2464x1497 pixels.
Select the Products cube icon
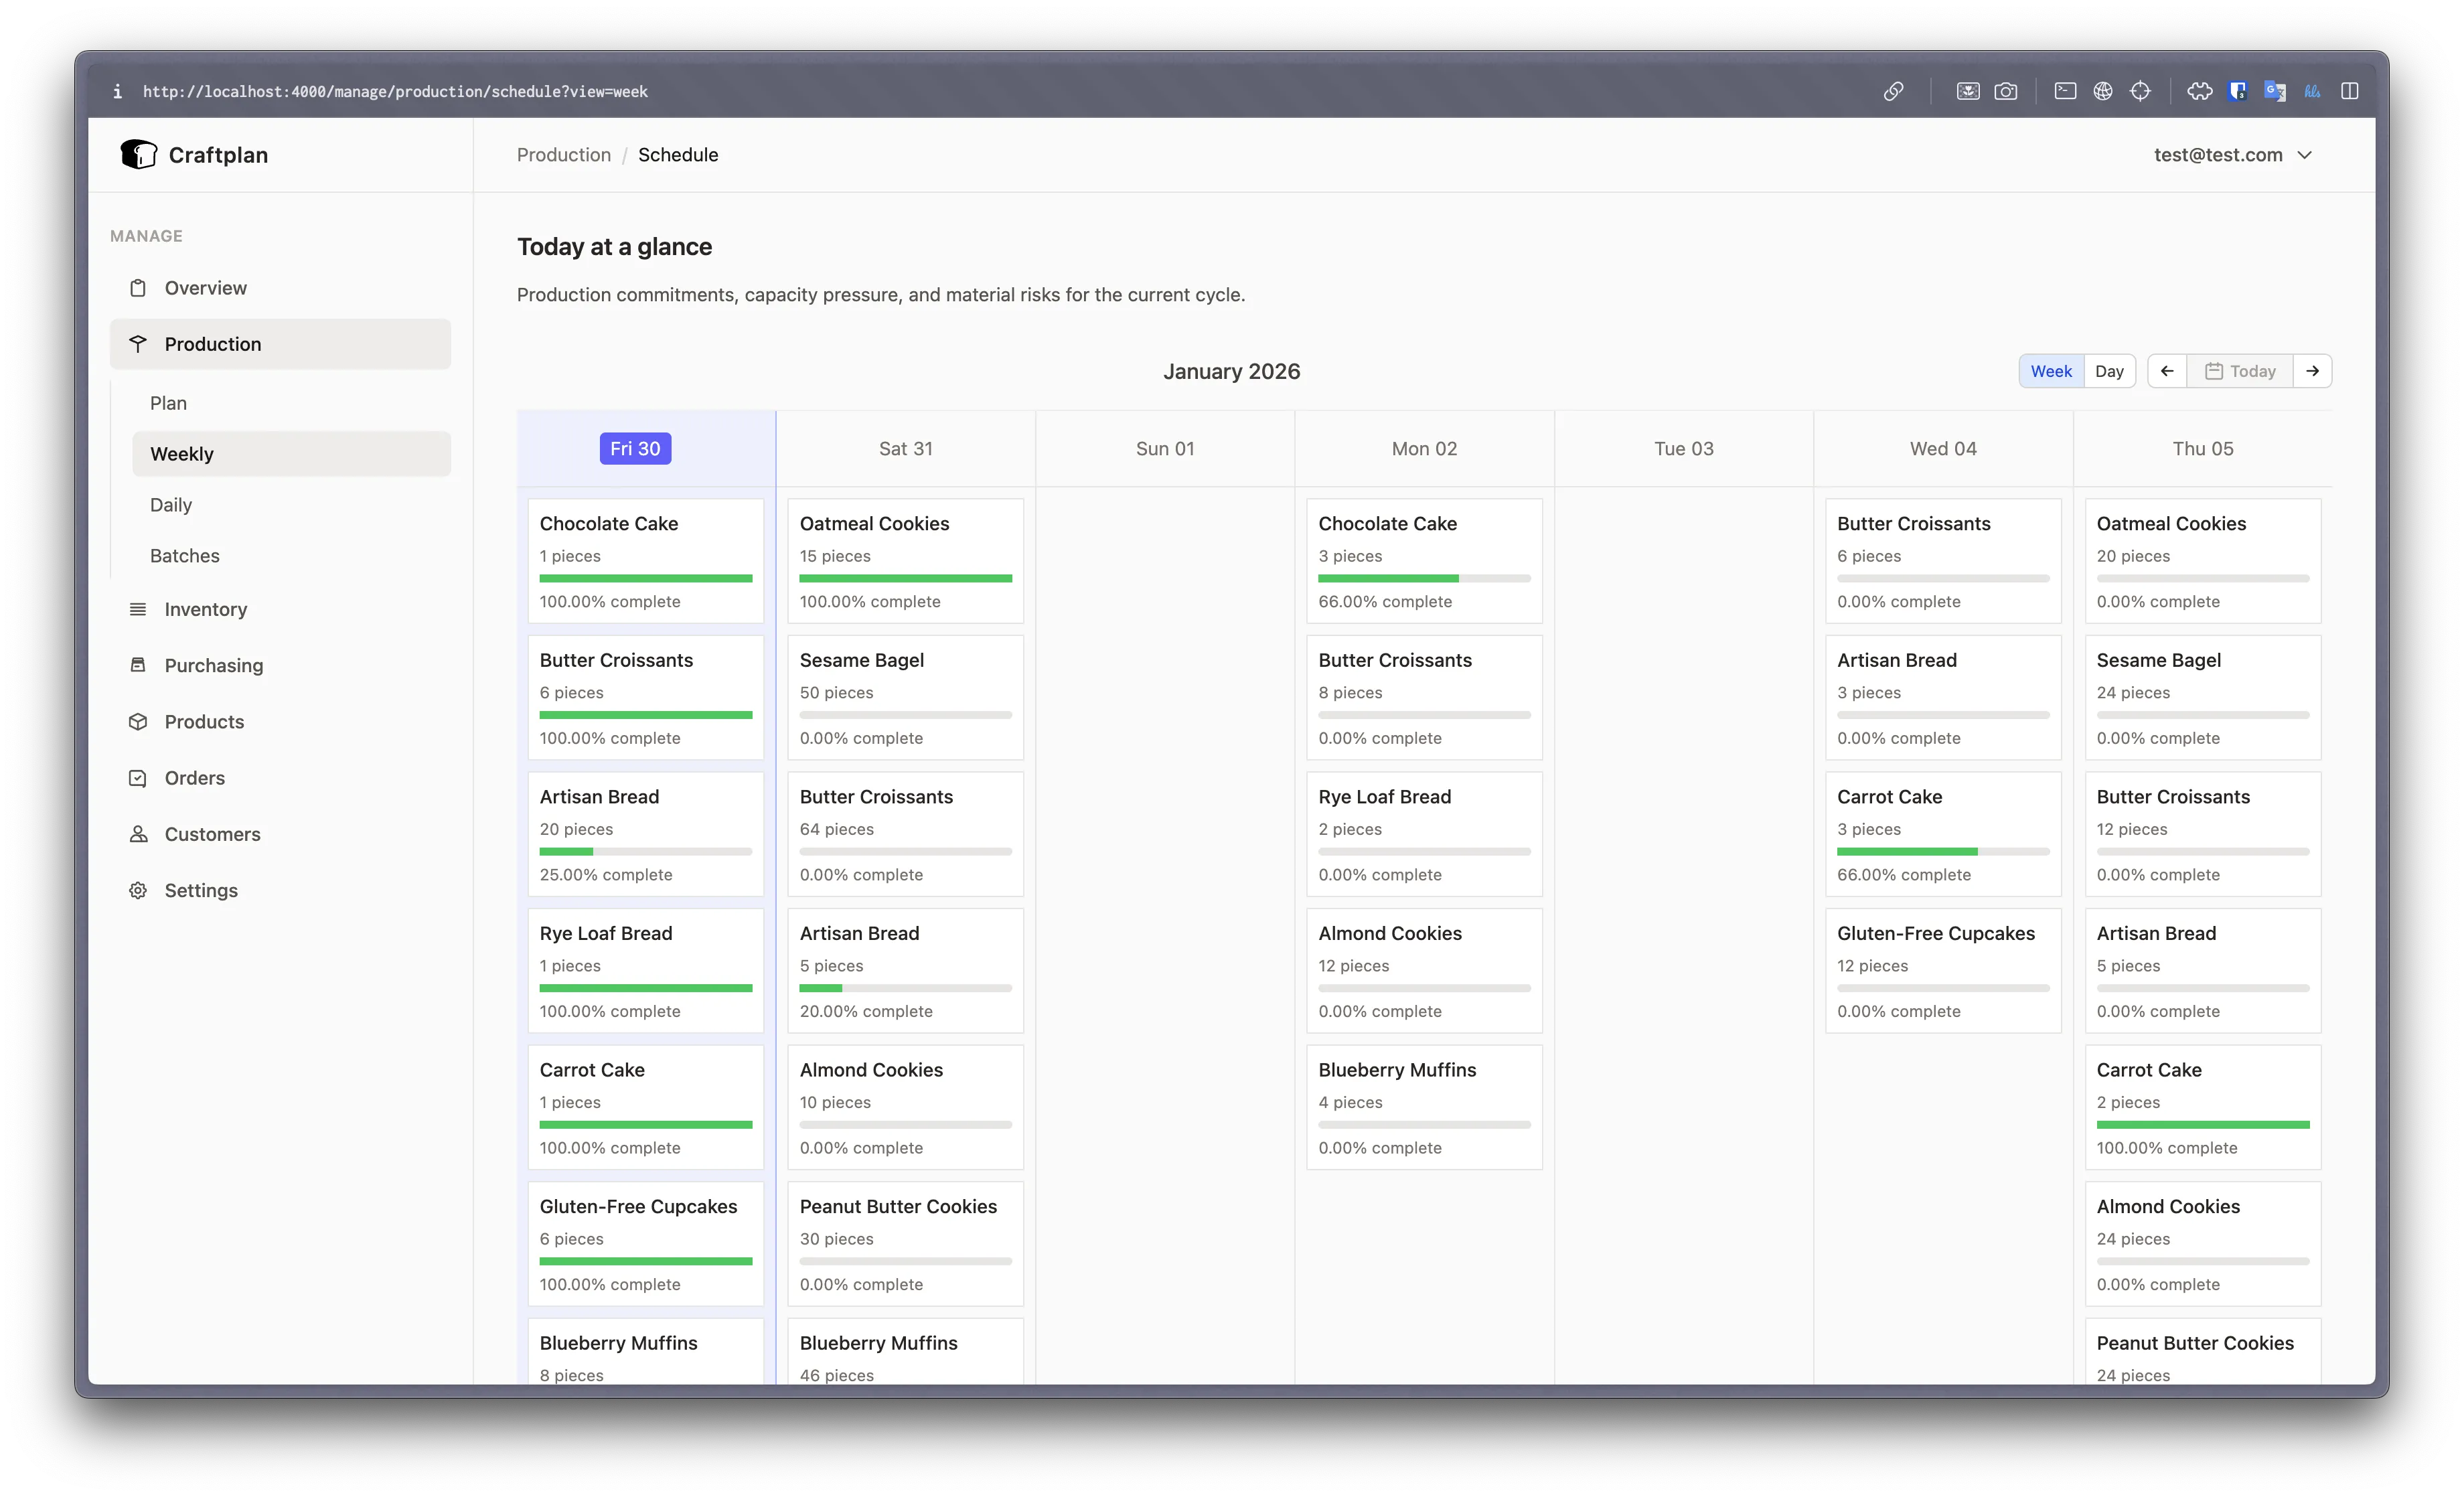(138, 721)
